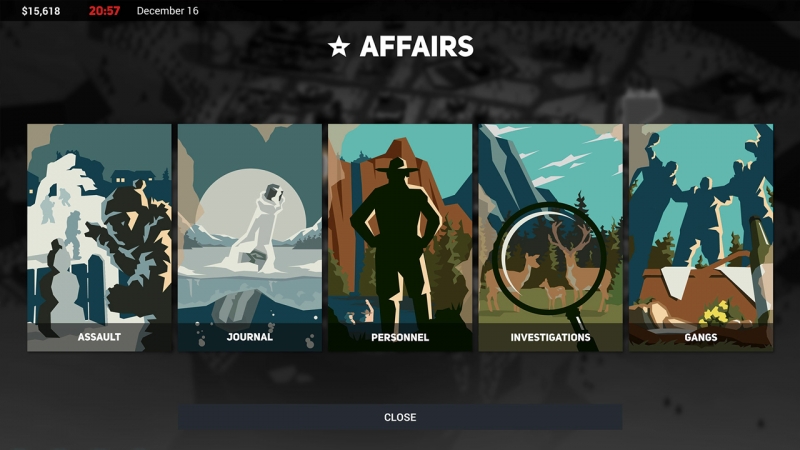Open the GANGS label
Screen dimensions: 800x450
coord(701,337)
